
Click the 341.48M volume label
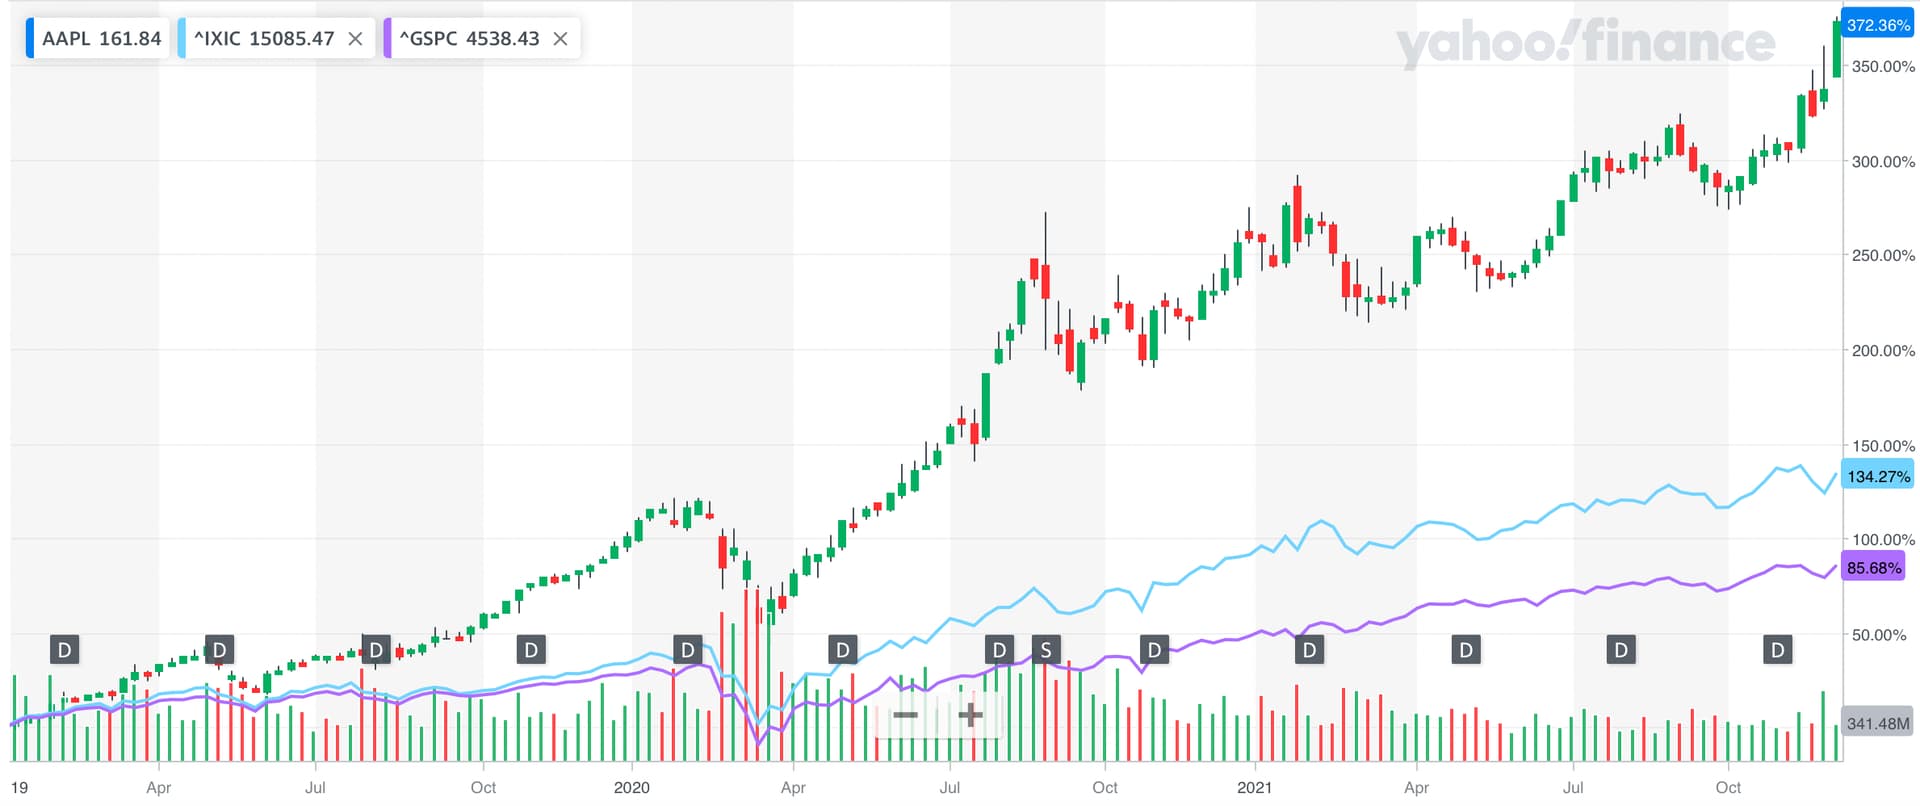[x=1877, y=723]
